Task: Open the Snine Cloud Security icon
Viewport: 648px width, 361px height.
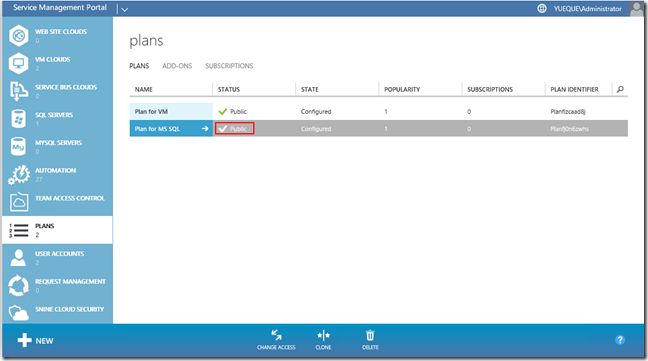Action: point(19,313)
